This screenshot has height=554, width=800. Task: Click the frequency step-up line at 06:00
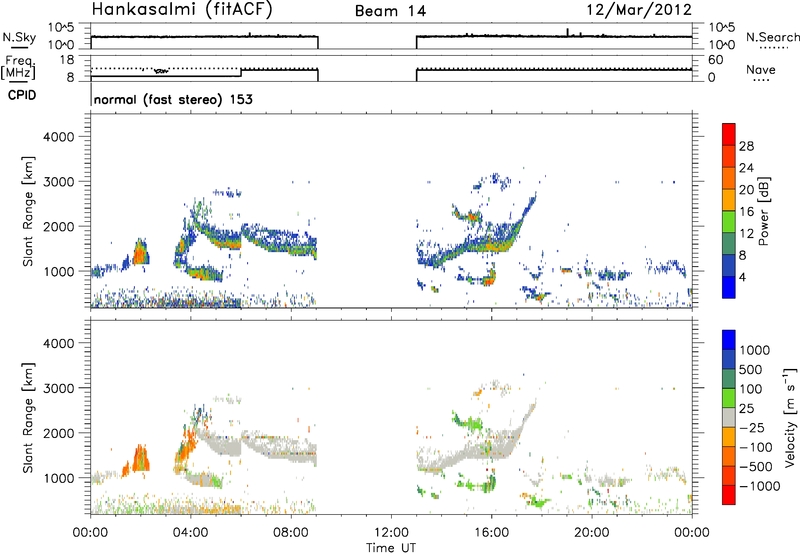pyautogui.click(x=241, y=72)
